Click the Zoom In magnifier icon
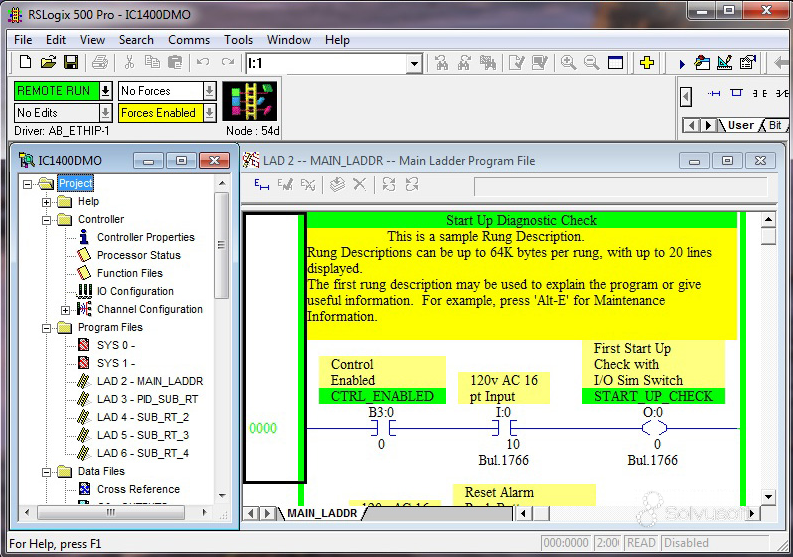 click(568, 63)
